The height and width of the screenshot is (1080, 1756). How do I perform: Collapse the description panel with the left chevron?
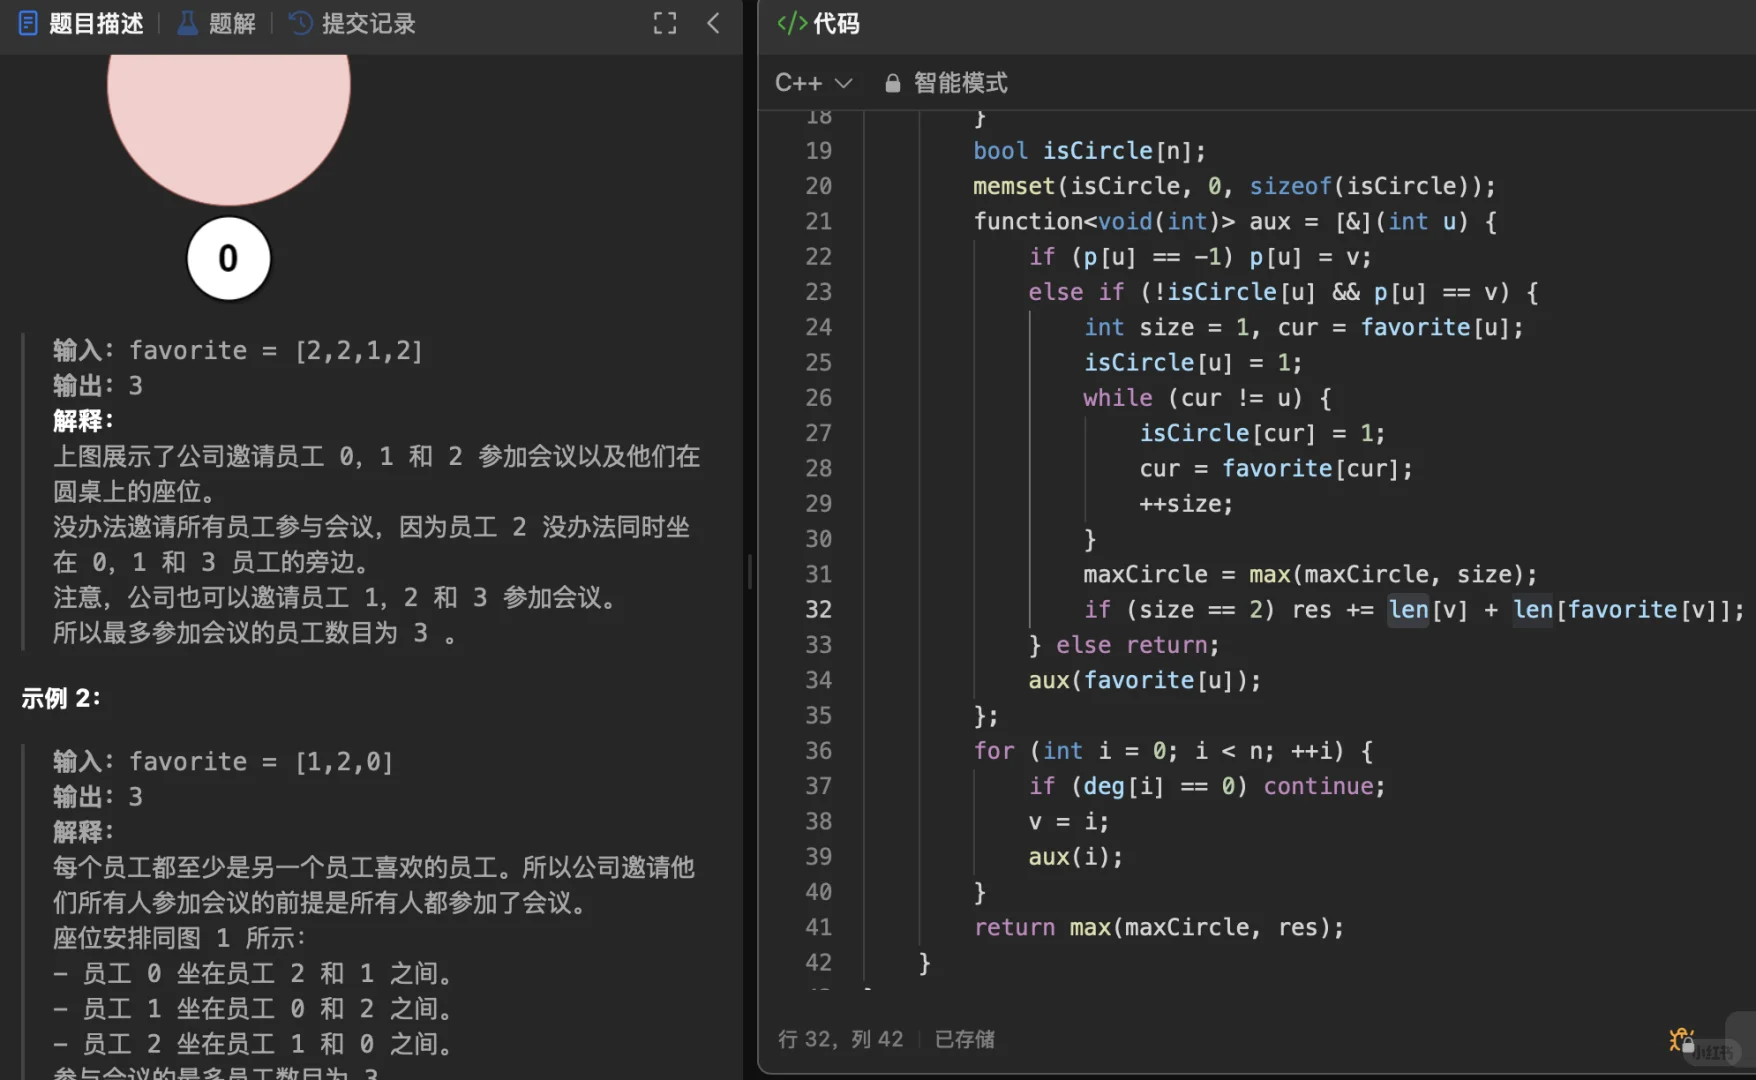[x=713, y=23]
